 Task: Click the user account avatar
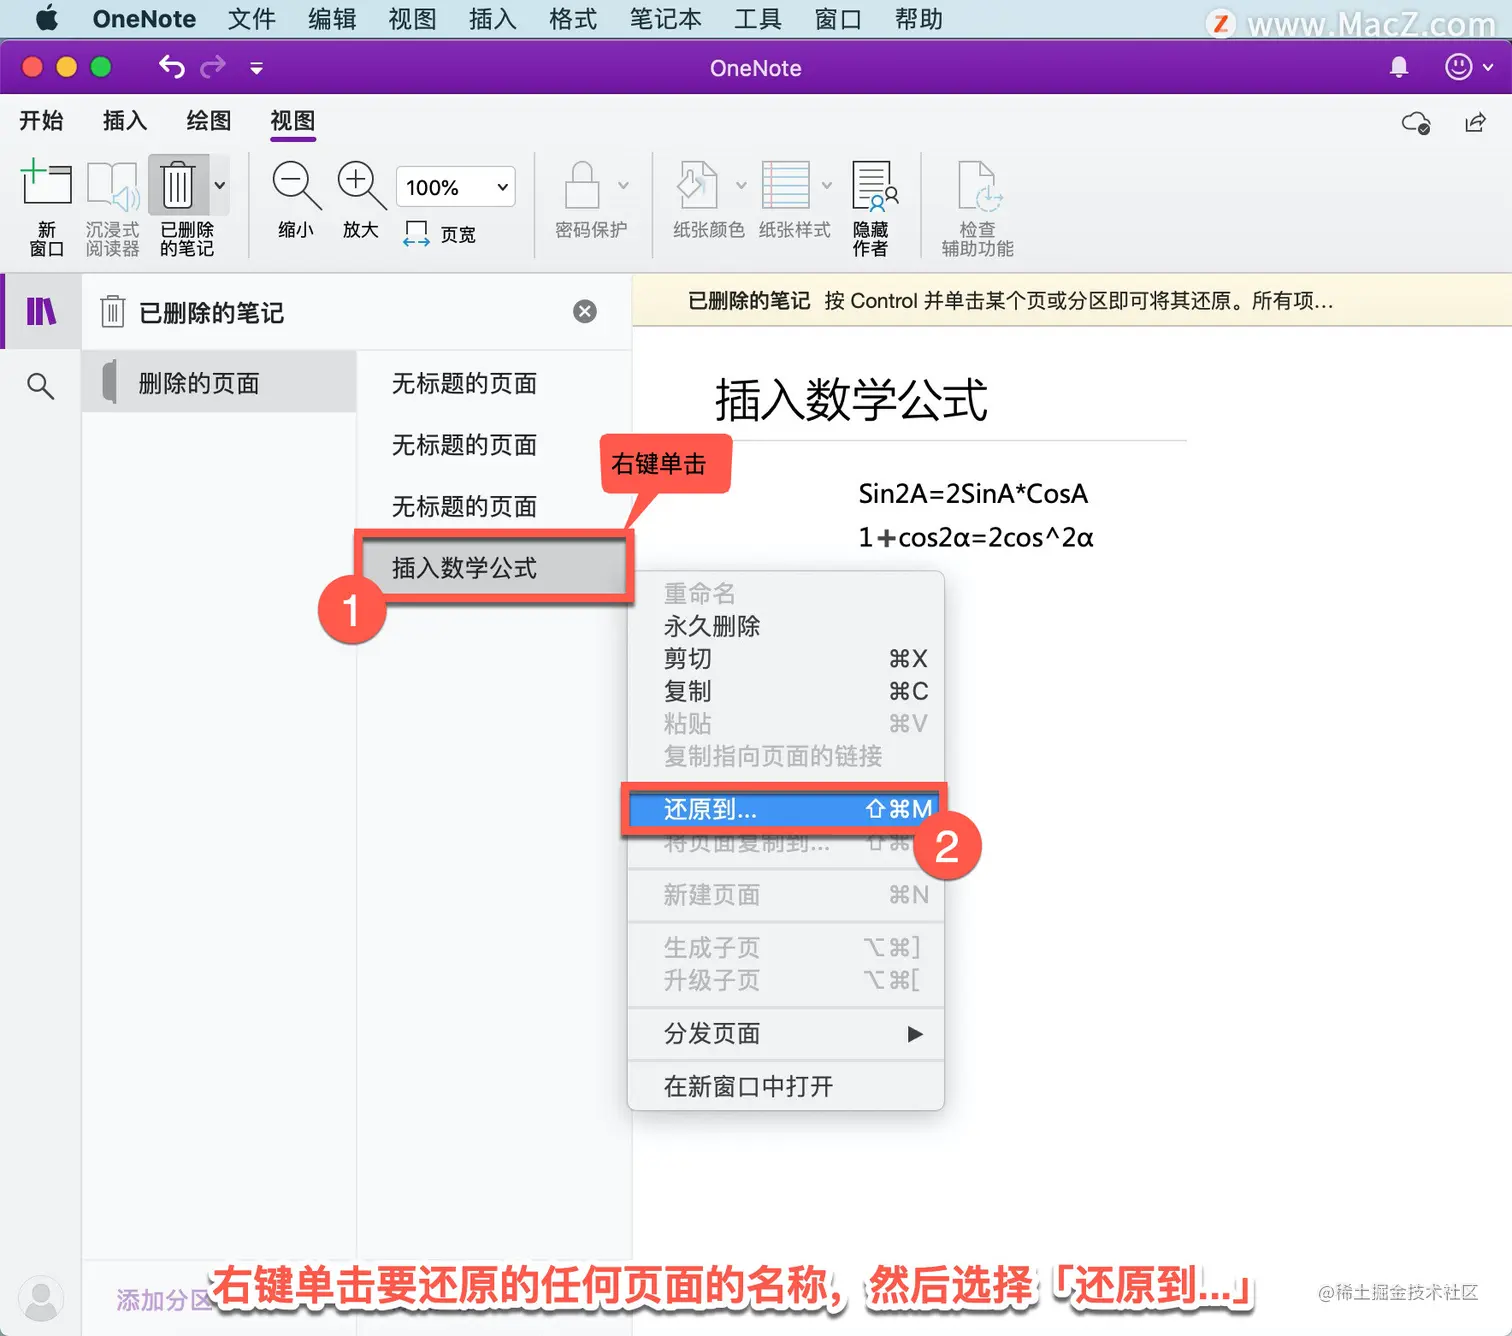(x=41, y=1298)
